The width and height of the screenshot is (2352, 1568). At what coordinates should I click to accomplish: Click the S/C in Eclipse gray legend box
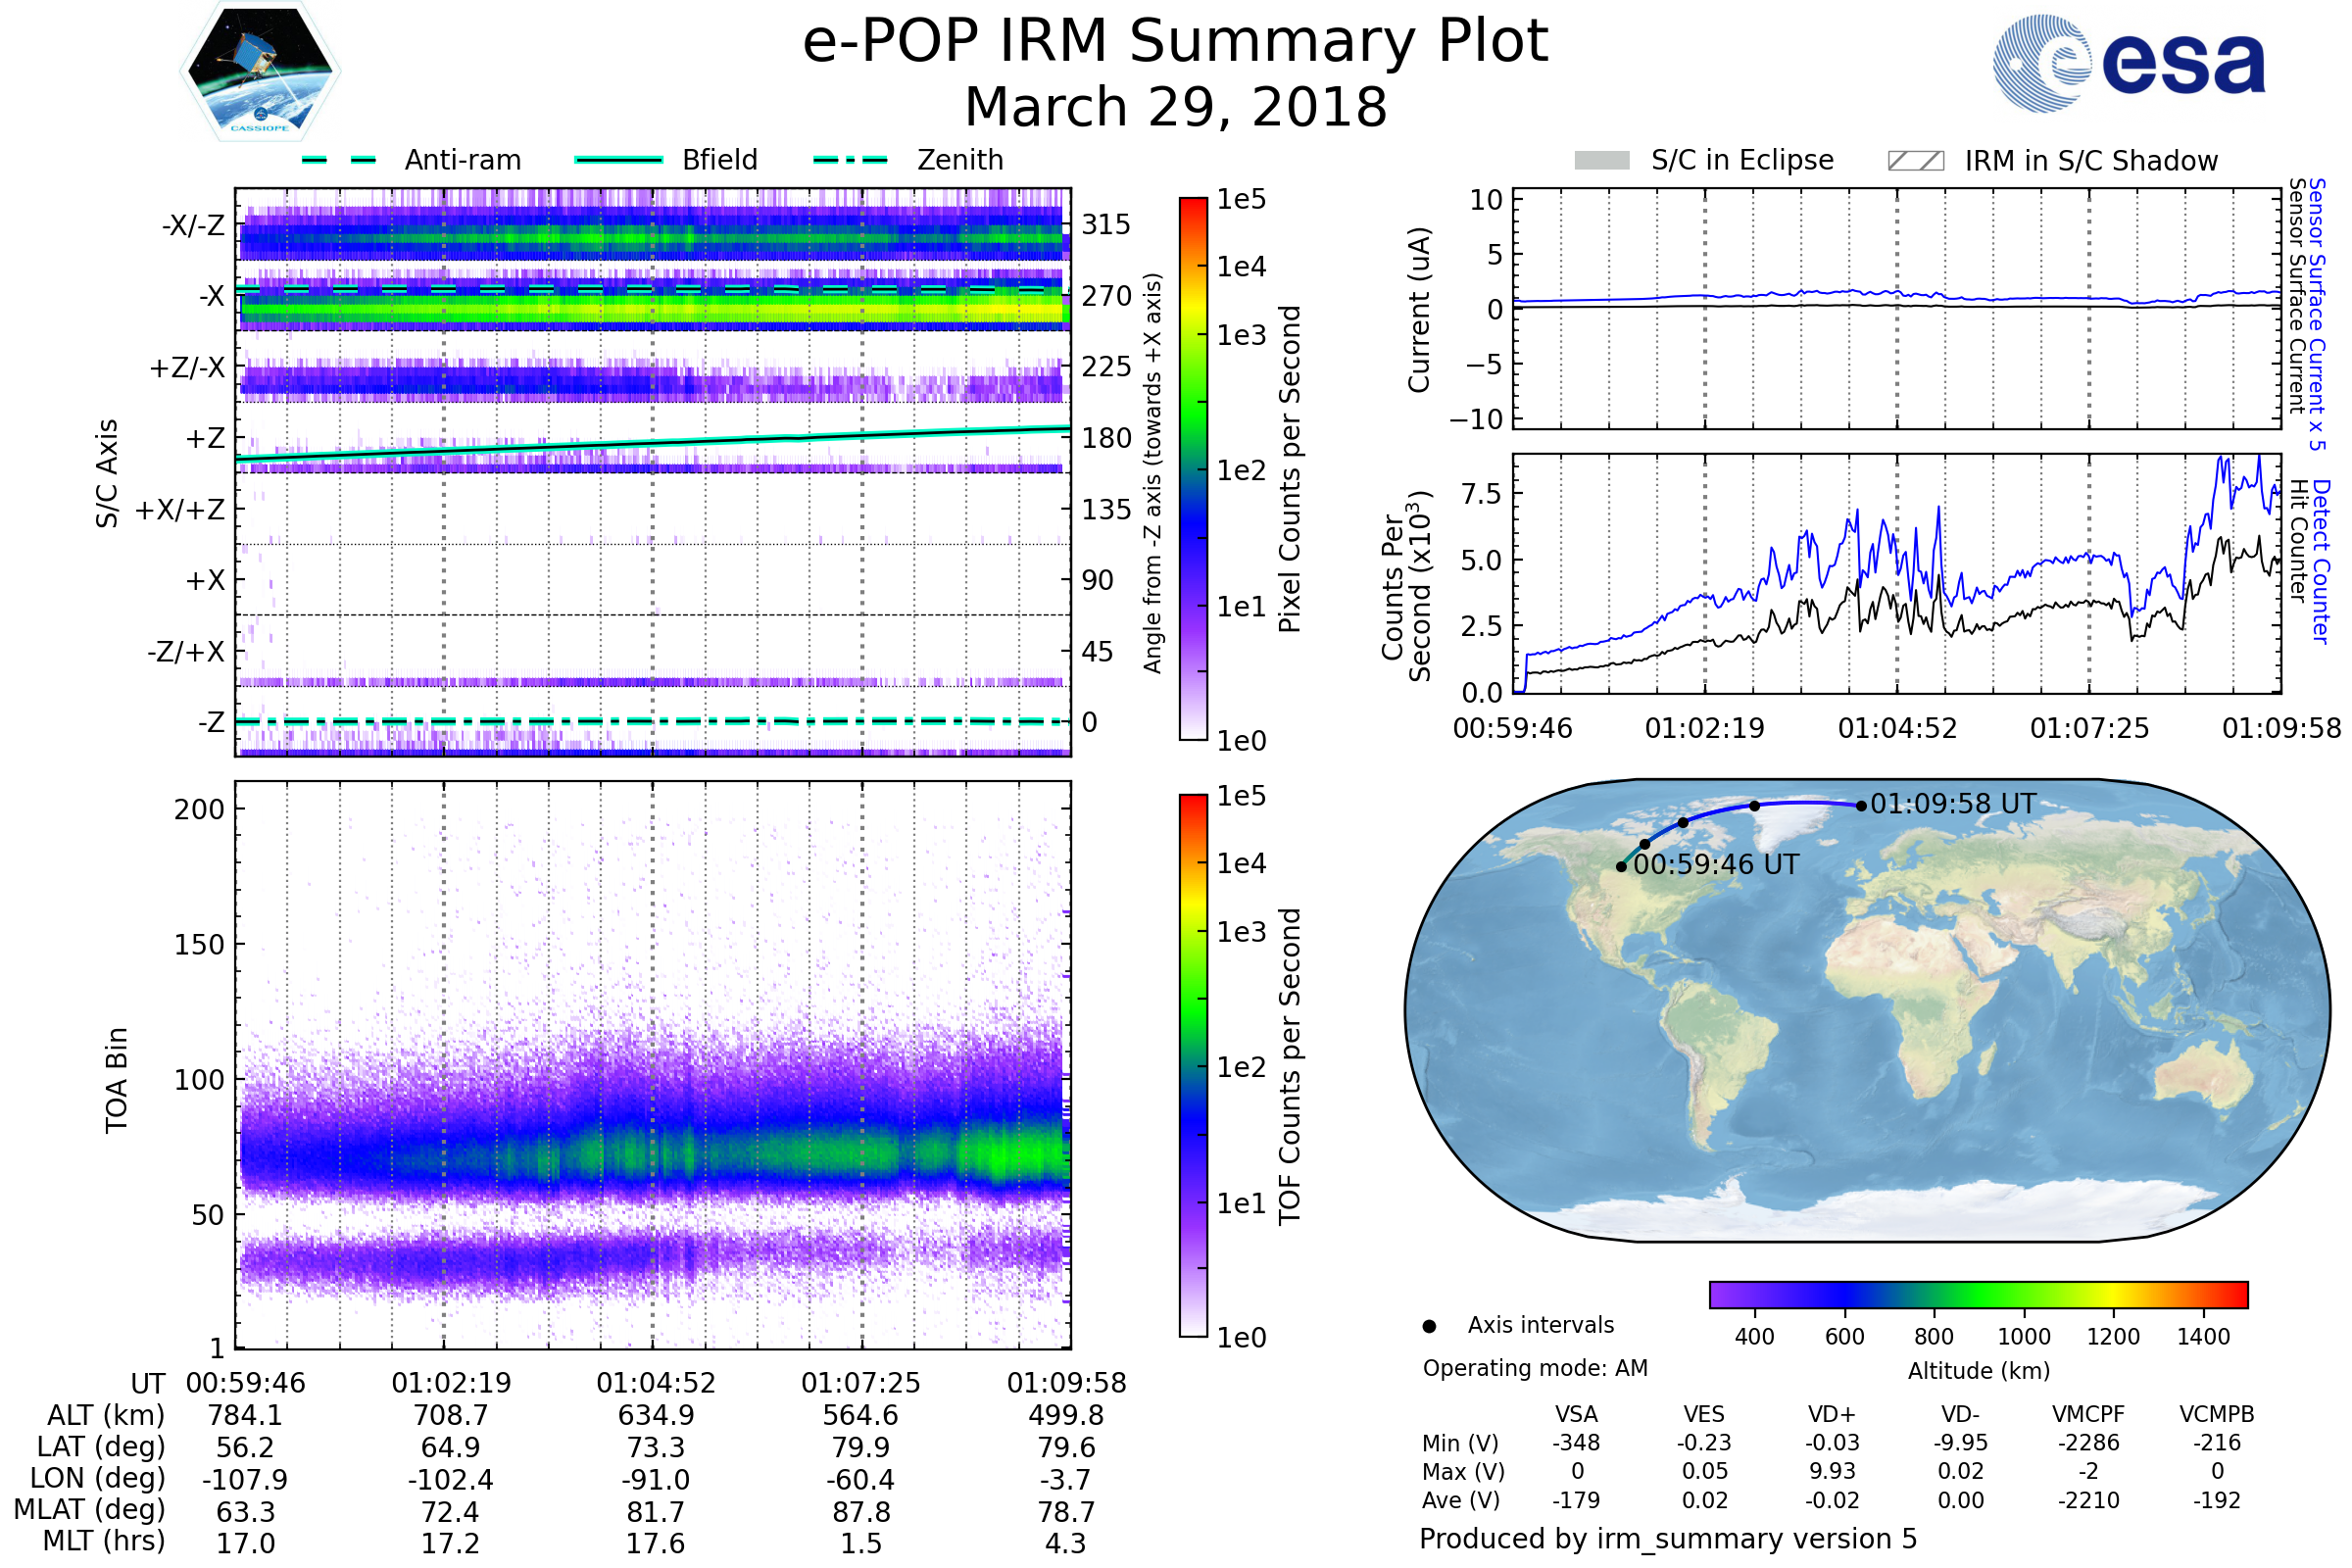pyautogui.click(x=1602, y=161)
